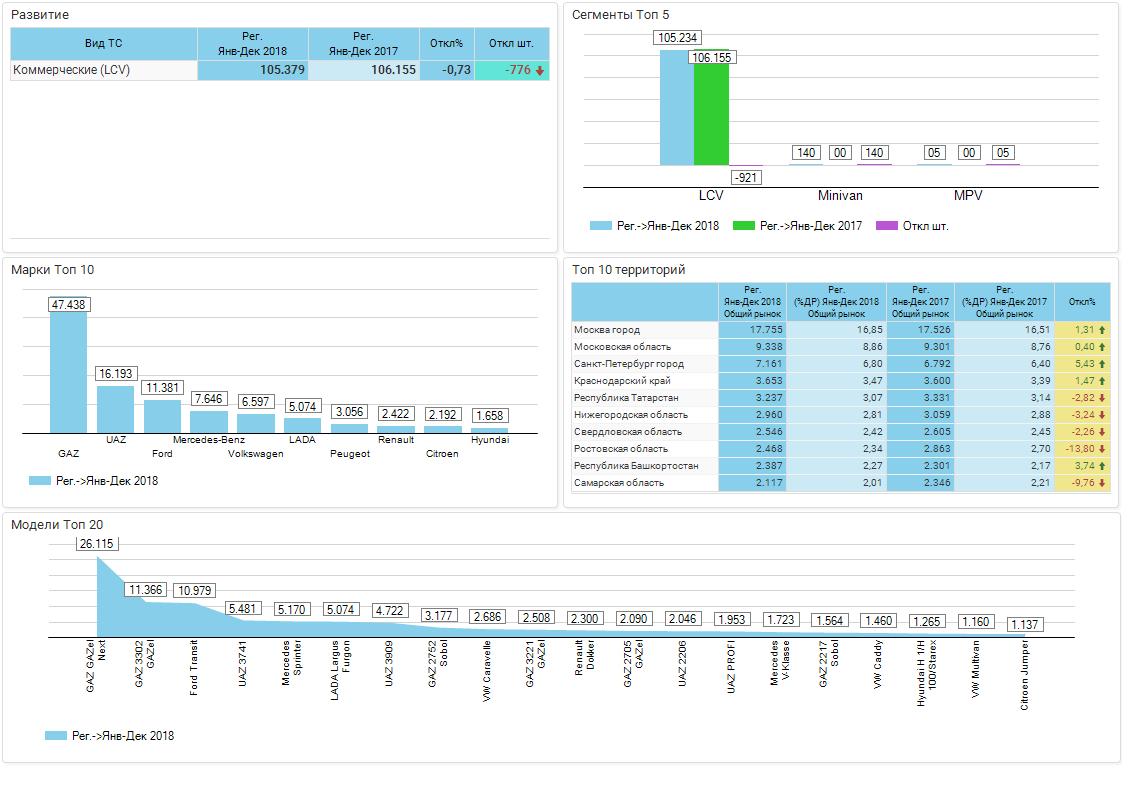Click the red down arrow beside -776
The height and width of the screenshot is (793, 1122).
[540, 71]
